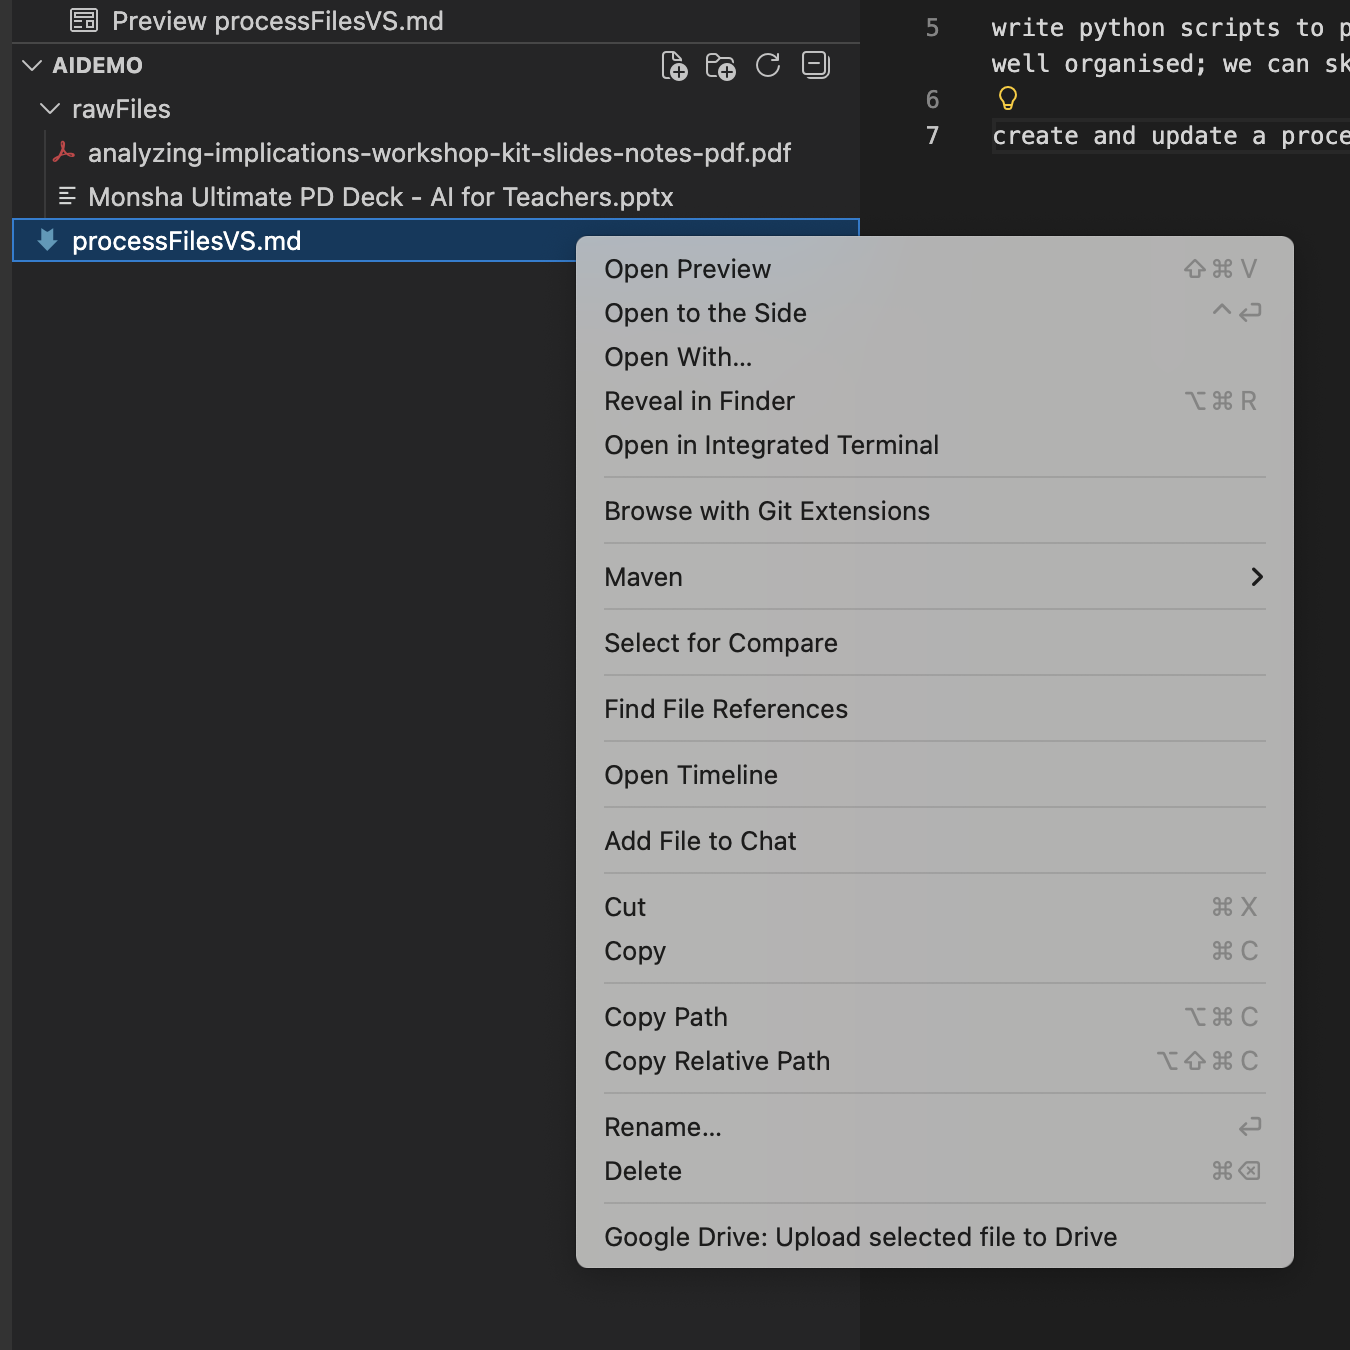This screenshot has height=1350, width=1350.
Task: Open the Preview processFilesVS.md editor entry
Action: [x=277, y=21]
